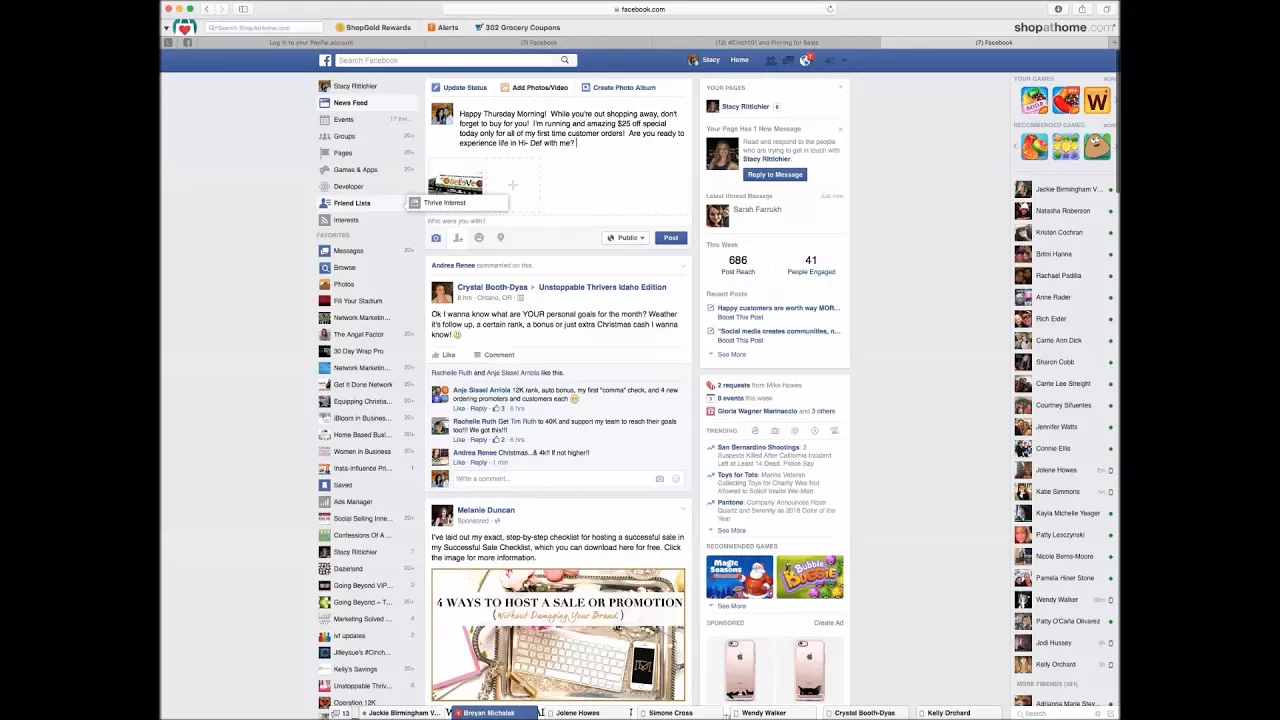Click the Safari sidebar toggle icon
The image size is (1280, 720).
[243, 9]
